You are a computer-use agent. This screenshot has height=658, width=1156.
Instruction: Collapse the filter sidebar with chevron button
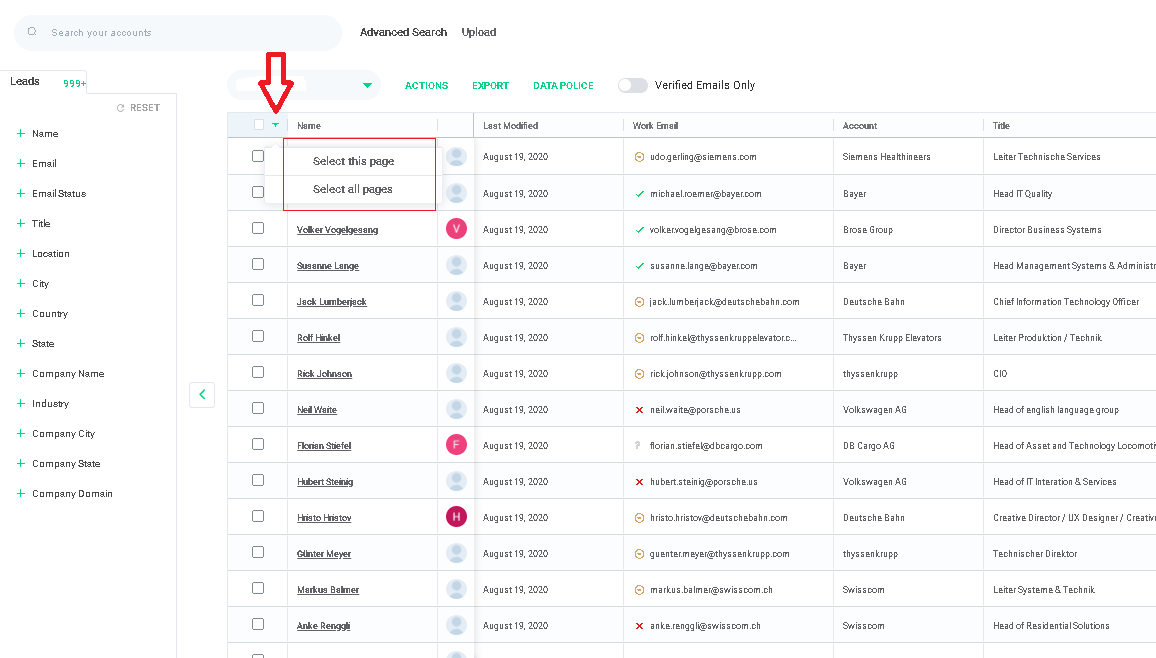click(202, 395)
